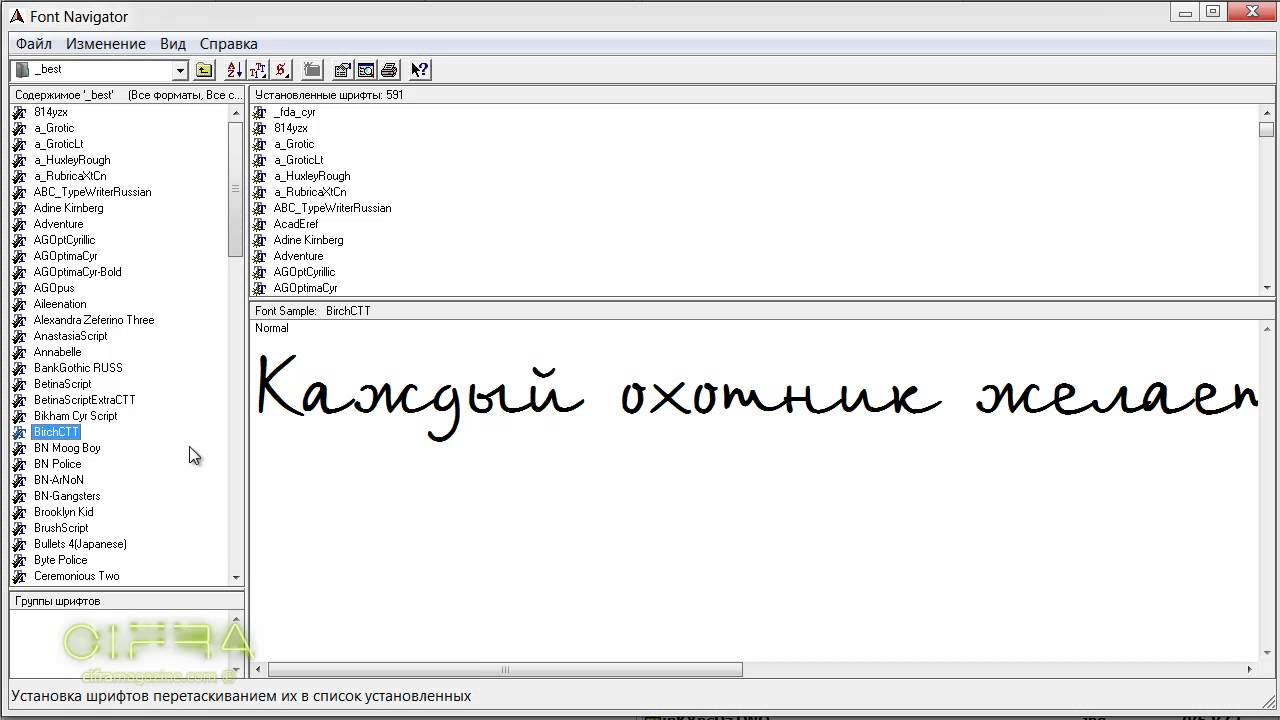Select Adine Kirnberg in the left list

click(69, 208)
